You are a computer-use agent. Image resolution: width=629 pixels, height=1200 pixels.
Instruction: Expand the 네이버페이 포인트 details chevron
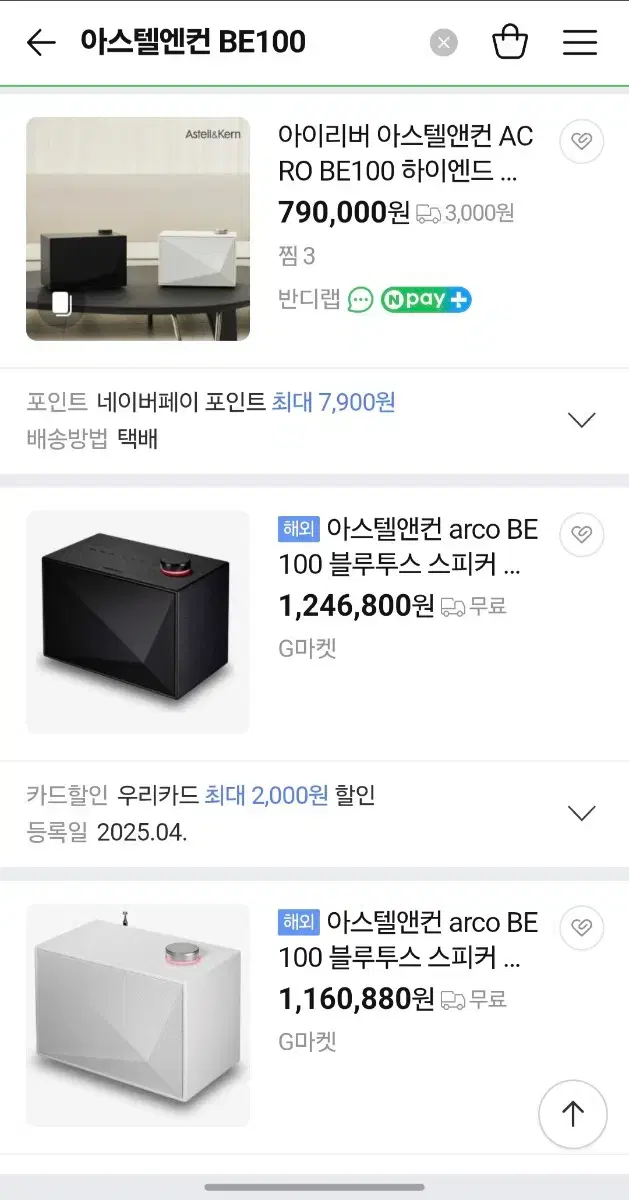(x=581, y=420)
